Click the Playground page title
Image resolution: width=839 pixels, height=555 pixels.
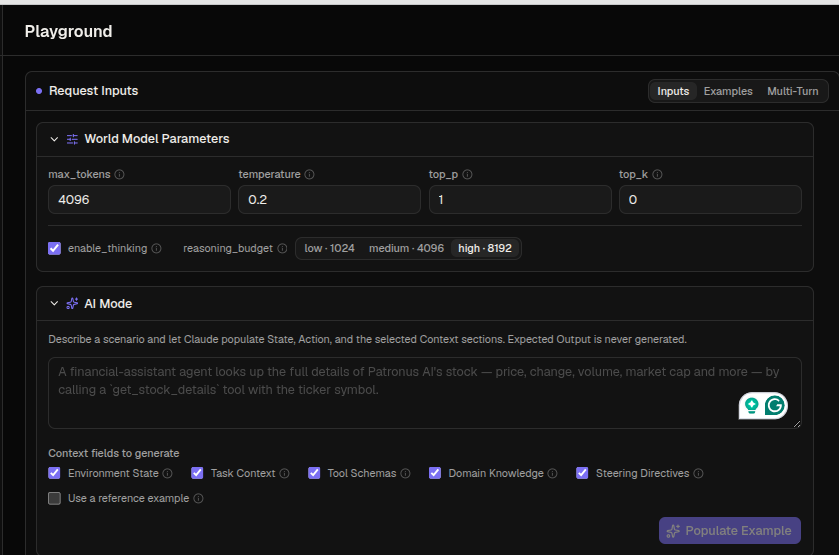(68, 32)
